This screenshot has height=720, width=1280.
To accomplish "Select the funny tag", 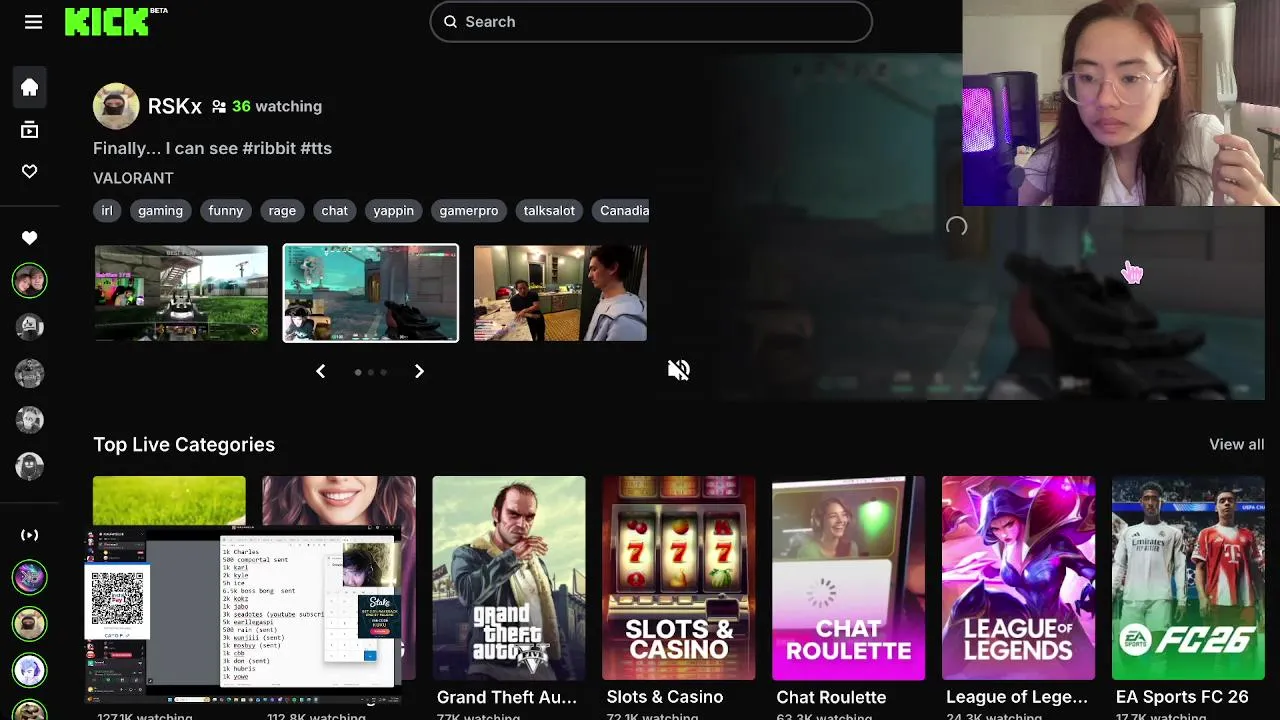I will (x=226, y=210).
